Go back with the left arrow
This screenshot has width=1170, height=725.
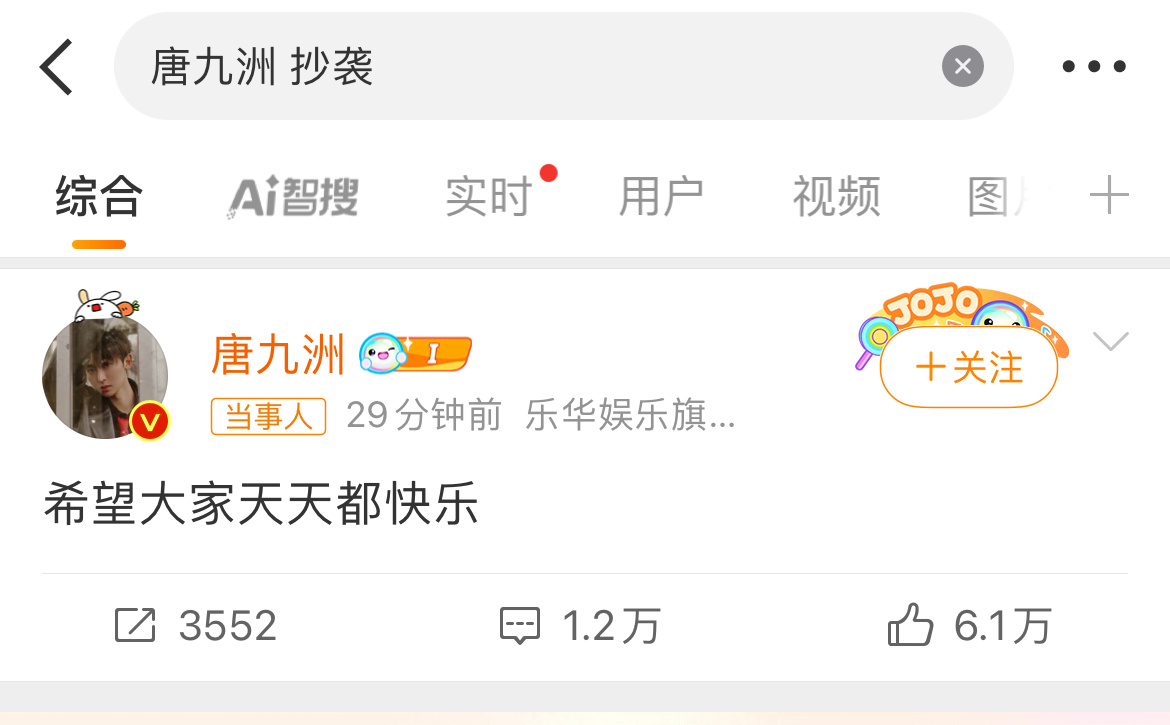pos(57,67)
